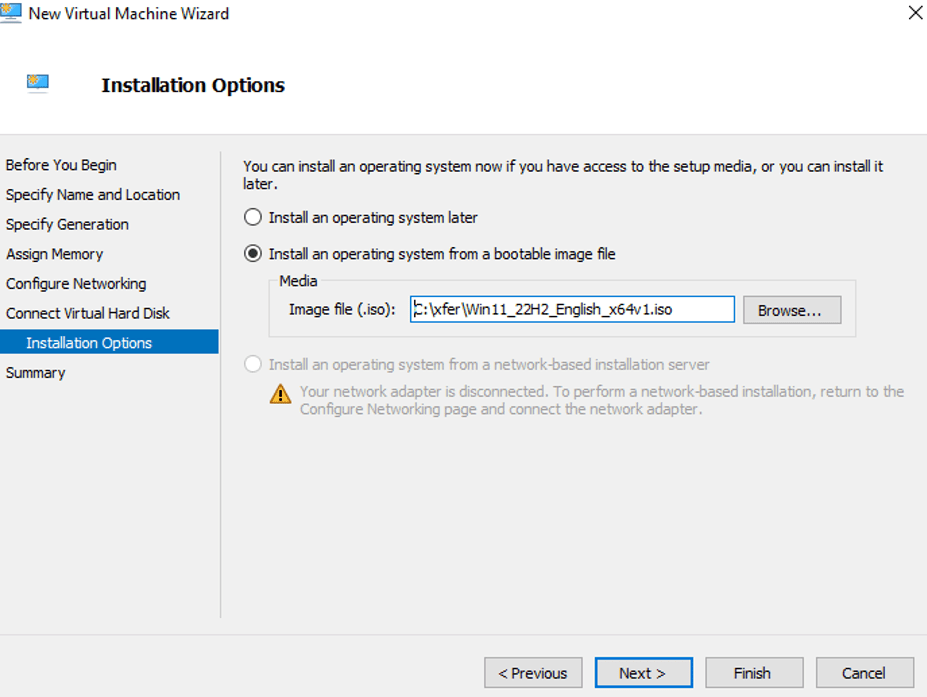This screenshot has height=697, width=927.
Task: Browse for an ISO image file
Action: (789, 310)
